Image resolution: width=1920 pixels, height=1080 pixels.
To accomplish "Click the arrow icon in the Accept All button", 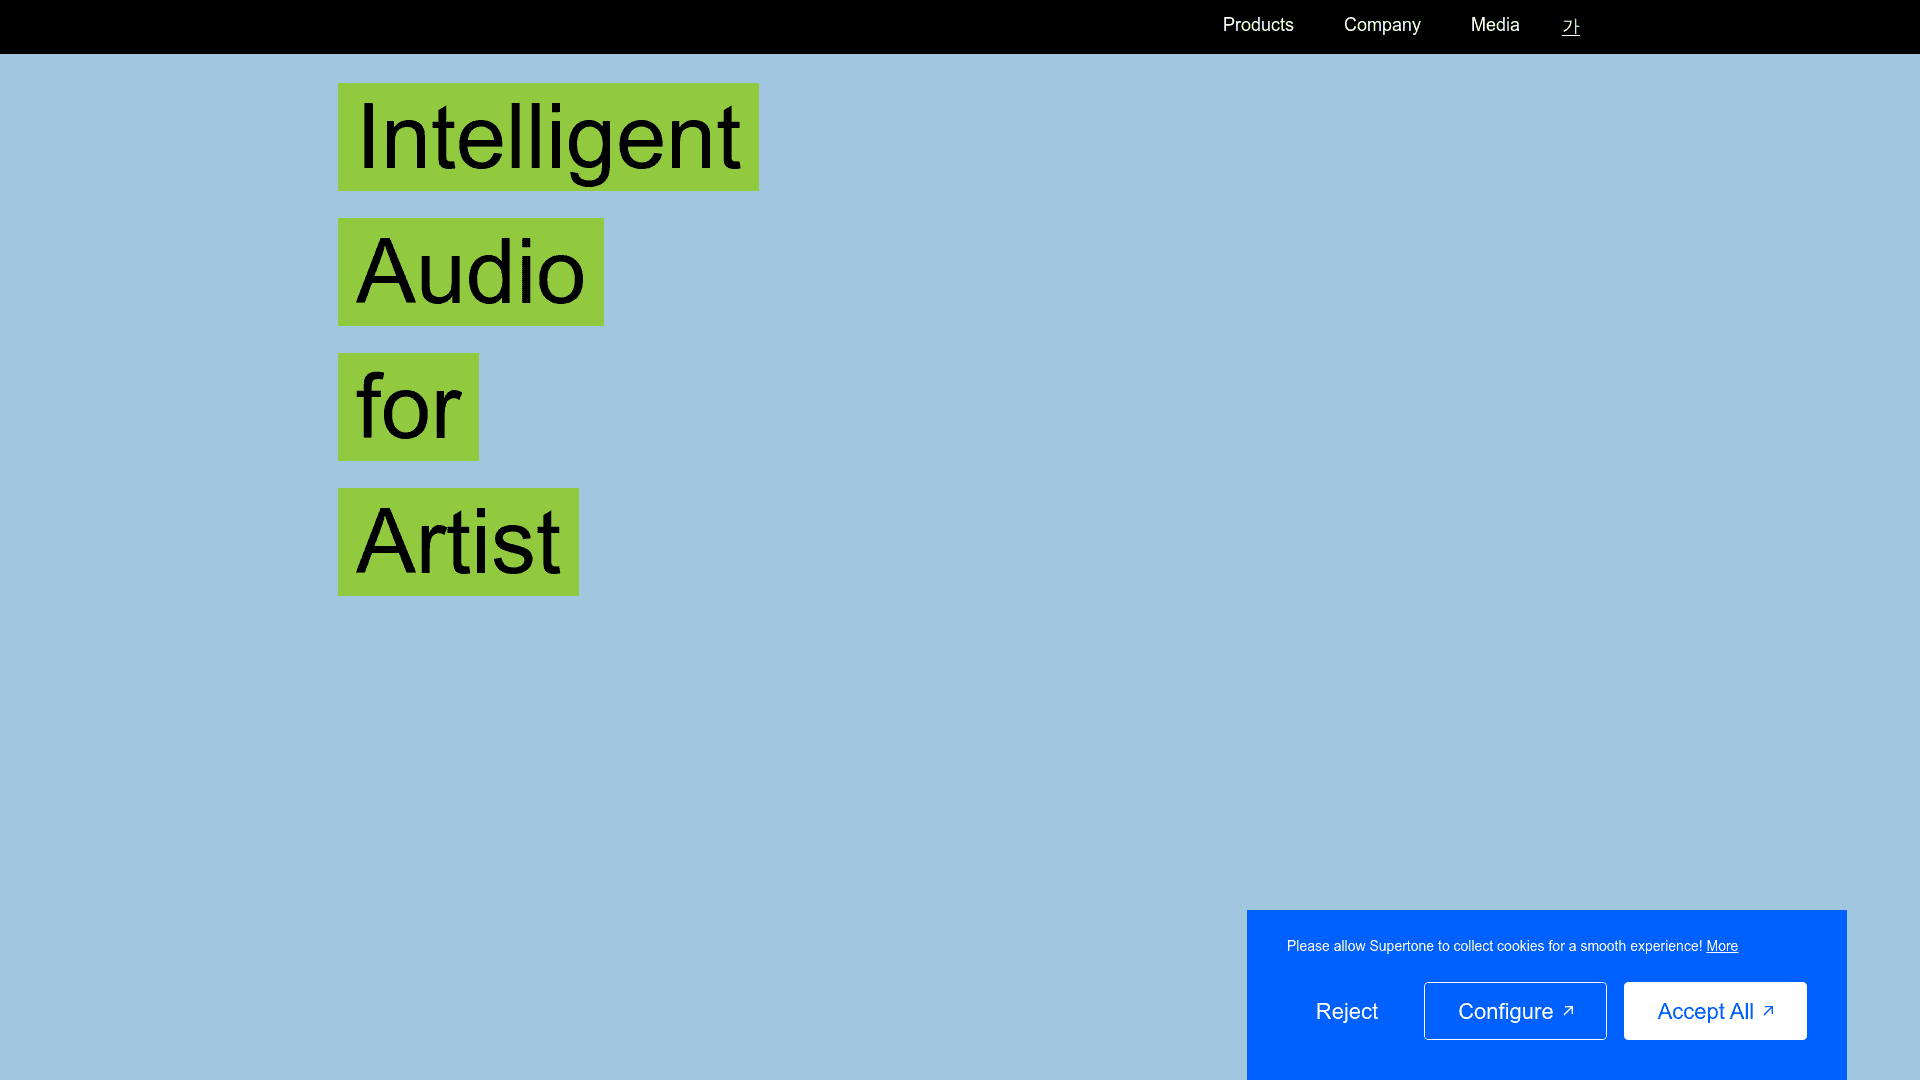I will 1768,1011.
